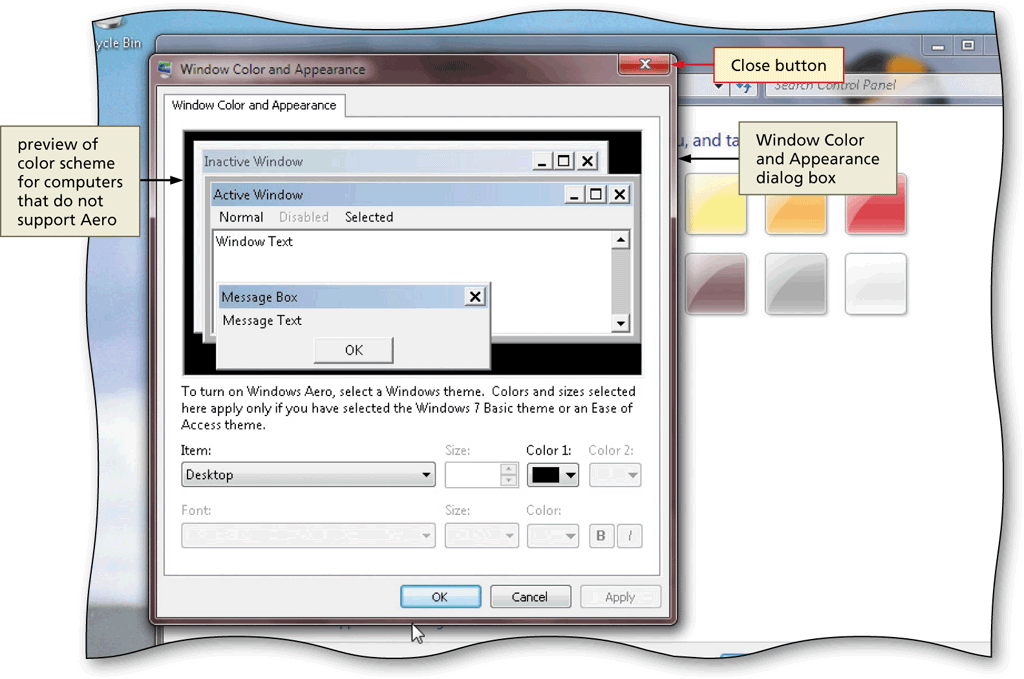Image resolution: width=1024 pixels, height=679 pixels.
Task: Open the Font Size dropdown
Action: (481, 535)
